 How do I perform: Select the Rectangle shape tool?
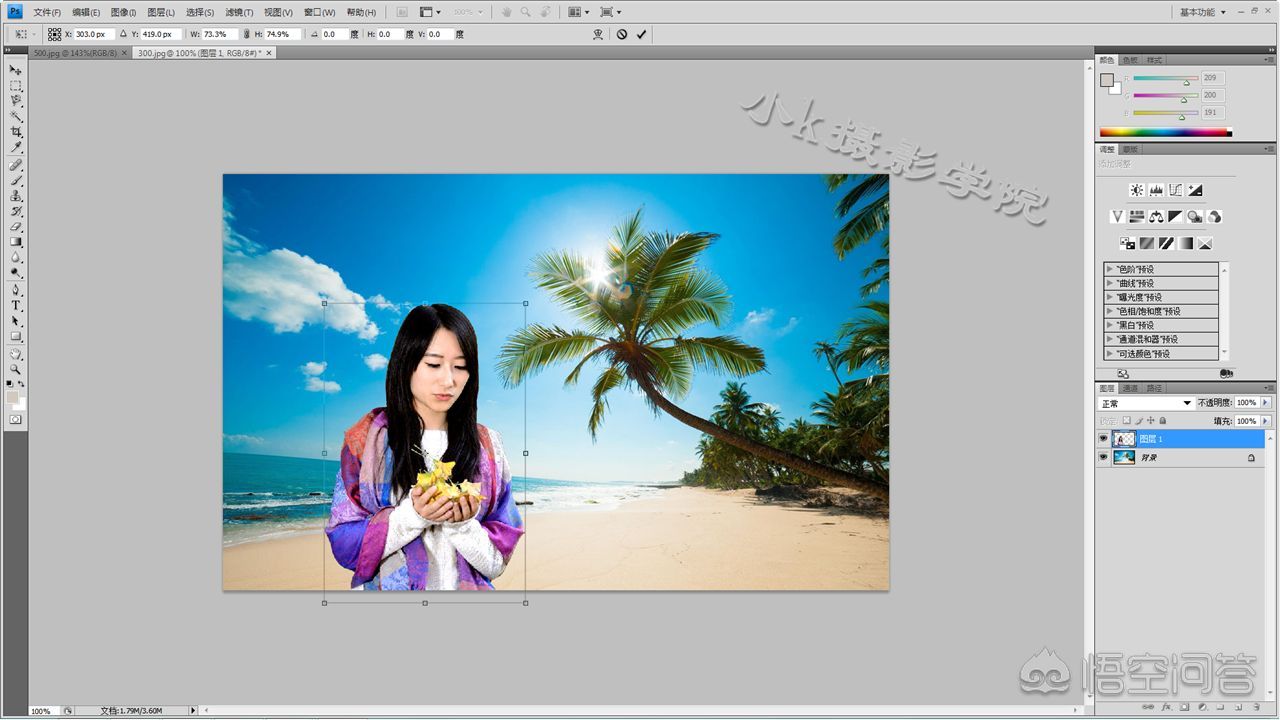(x=16, y=337)
